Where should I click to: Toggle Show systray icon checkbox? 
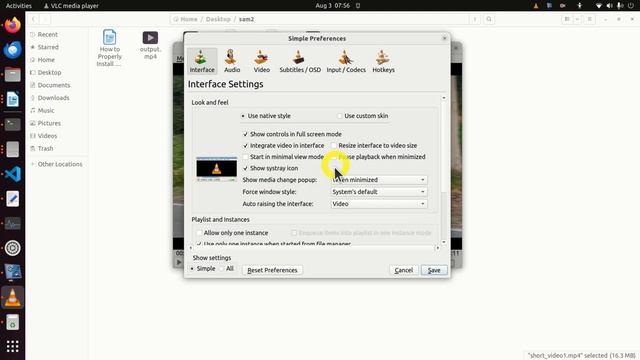[271, 168]
